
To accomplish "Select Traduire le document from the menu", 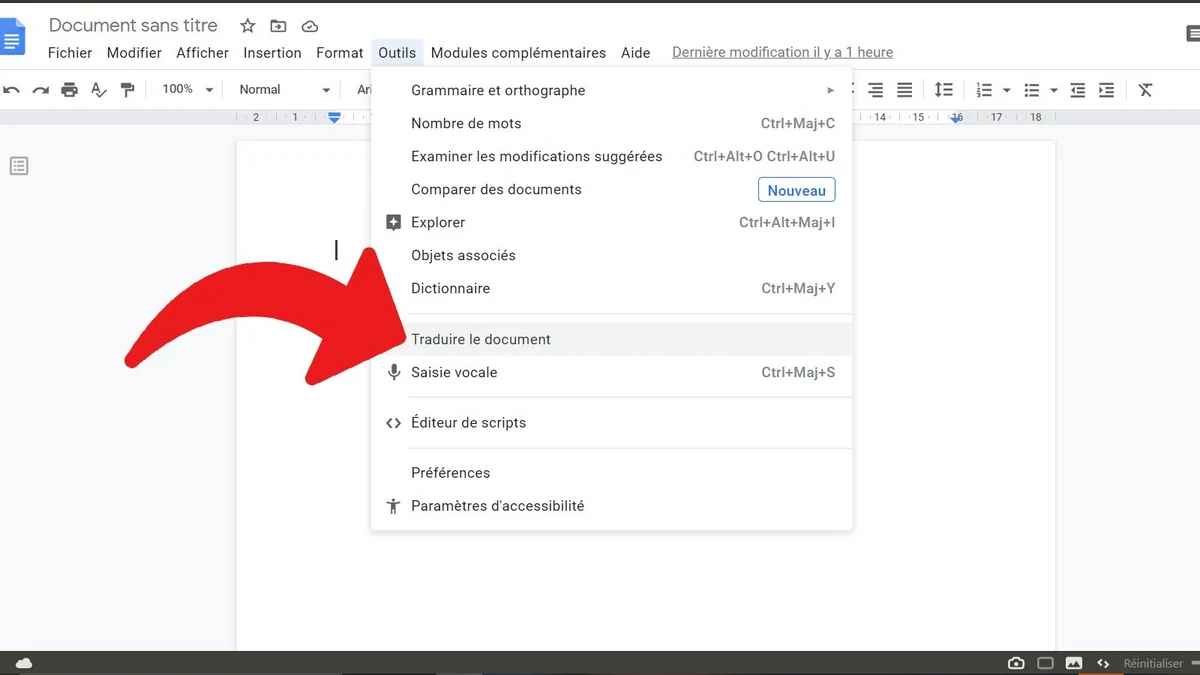I will tap(481, 339).
